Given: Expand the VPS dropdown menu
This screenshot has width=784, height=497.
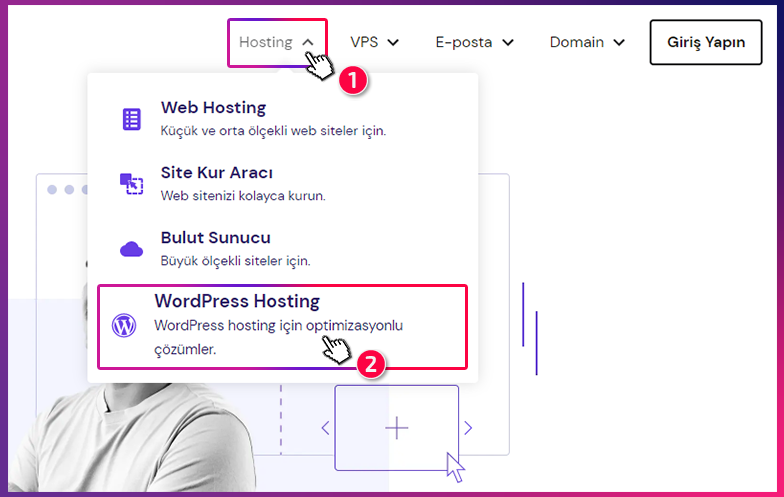Looking at the screenshot, I should (374, 42).
